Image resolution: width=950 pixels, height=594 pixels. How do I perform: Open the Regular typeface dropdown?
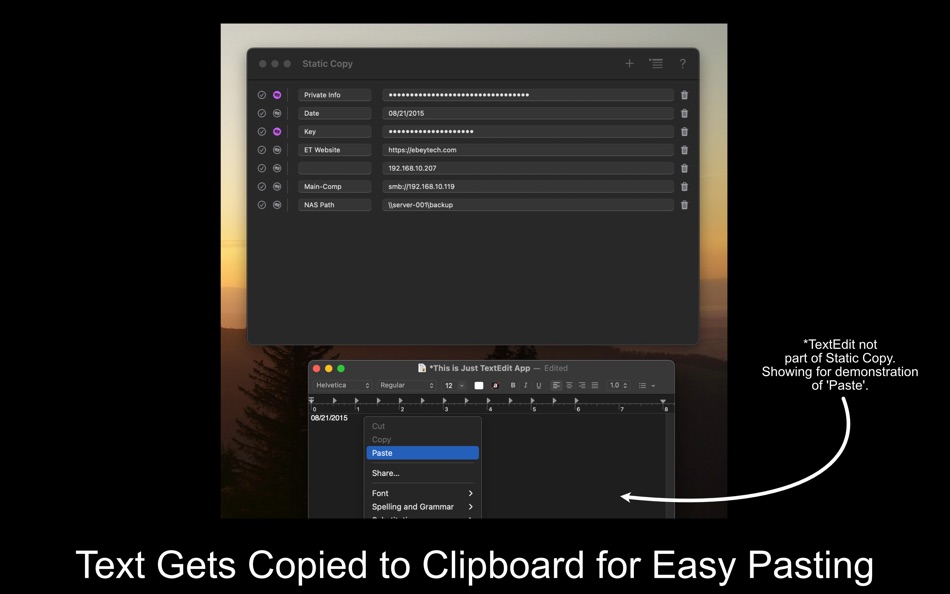(407, 385)
